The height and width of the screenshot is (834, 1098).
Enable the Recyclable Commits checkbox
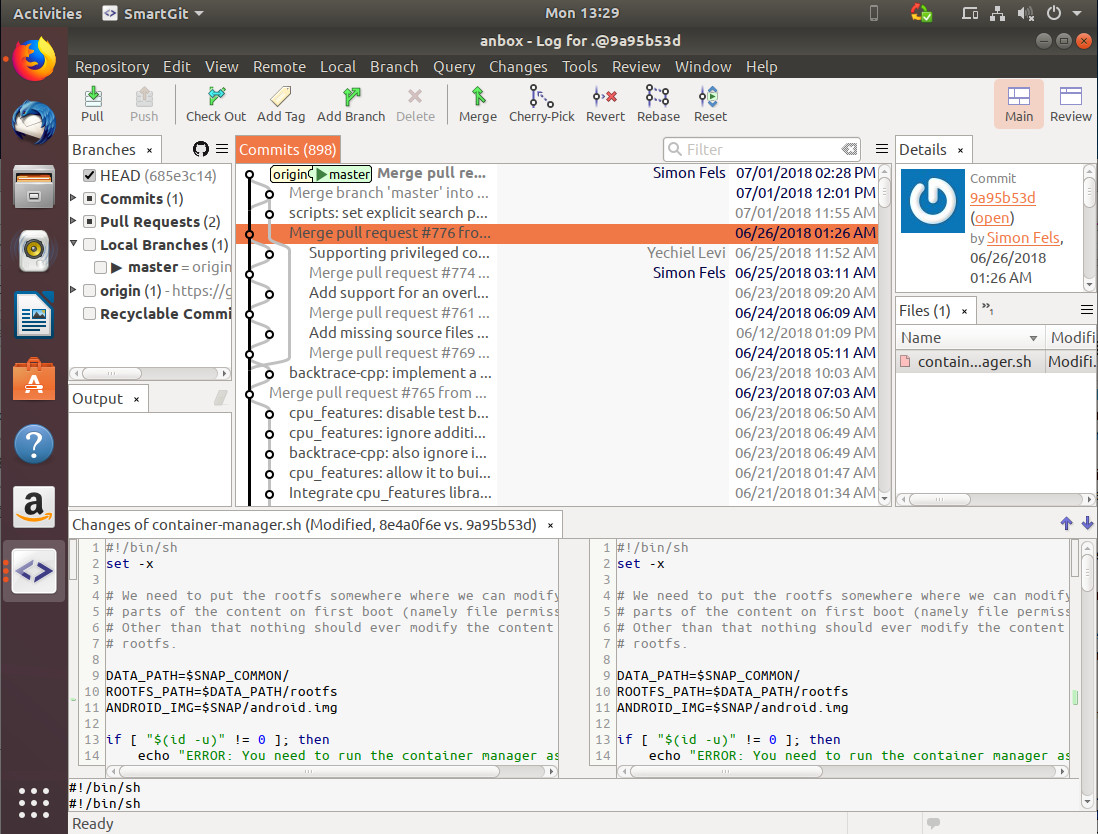pyautogui.click(x=89, y=314)
